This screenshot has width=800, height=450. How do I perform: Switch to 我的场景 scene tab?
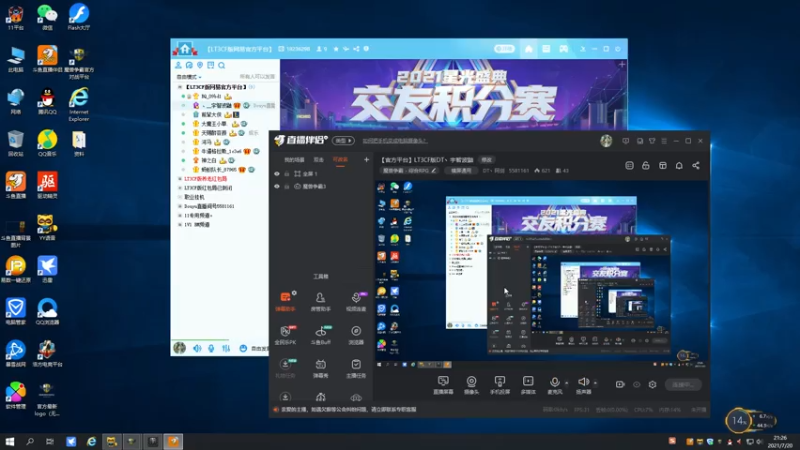click(x=294, y=160)
